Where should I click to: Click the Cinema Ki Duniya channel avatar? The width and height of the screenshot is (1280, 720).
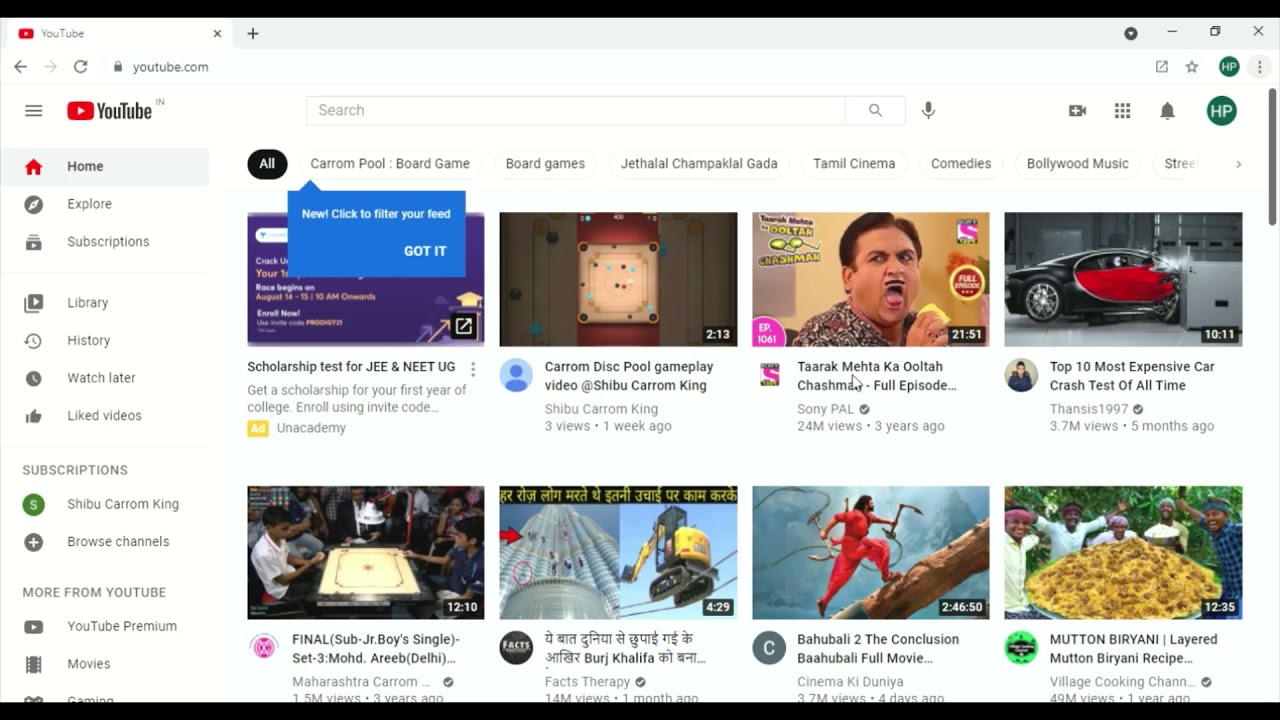[x=769, y=648]
